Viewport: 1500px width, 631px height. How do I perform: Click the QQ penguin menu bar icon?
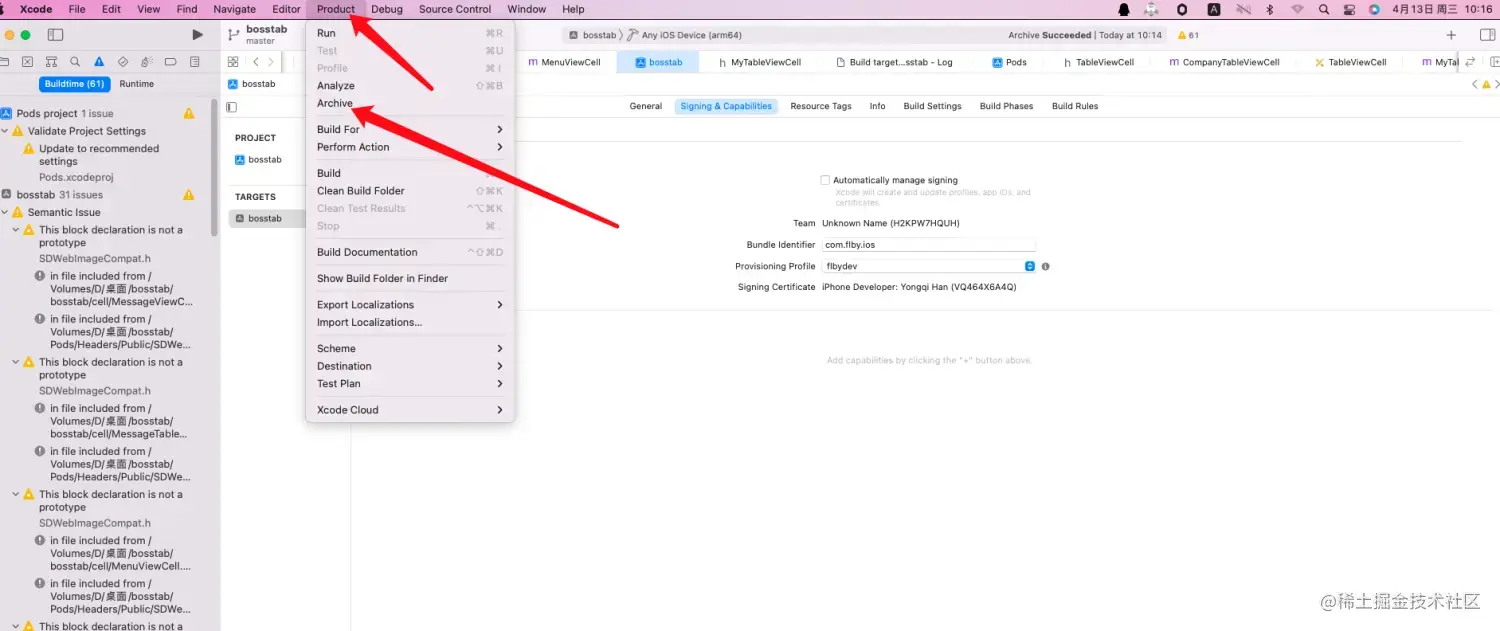coord(1124,9)
